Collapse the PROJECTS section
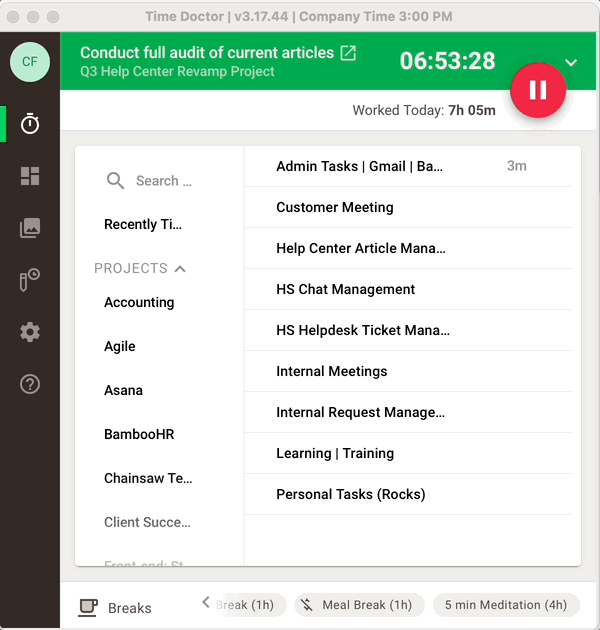Viewport: 600px width, 630px height. [140, 268]
